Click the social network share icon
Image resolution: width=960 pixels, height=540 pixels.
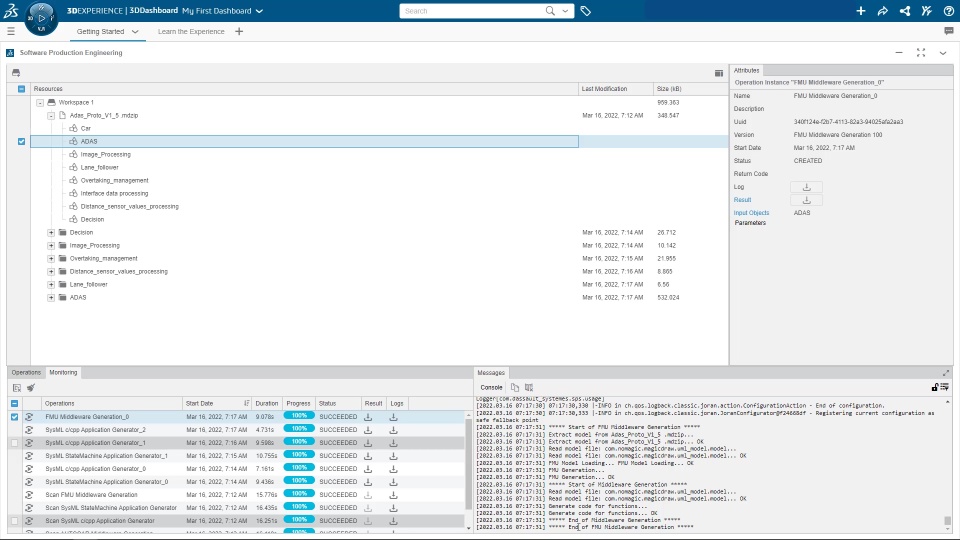click(904, 10)
